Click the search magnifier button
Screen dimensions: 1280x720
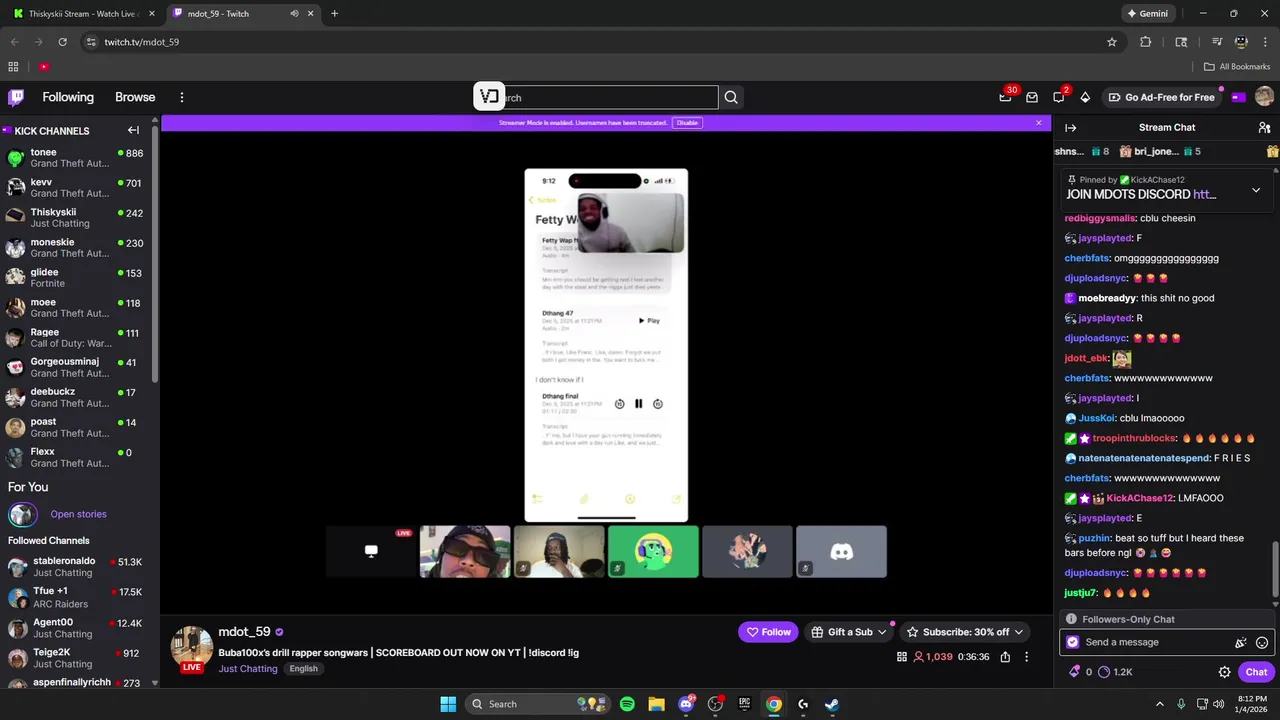click(731, 97)
